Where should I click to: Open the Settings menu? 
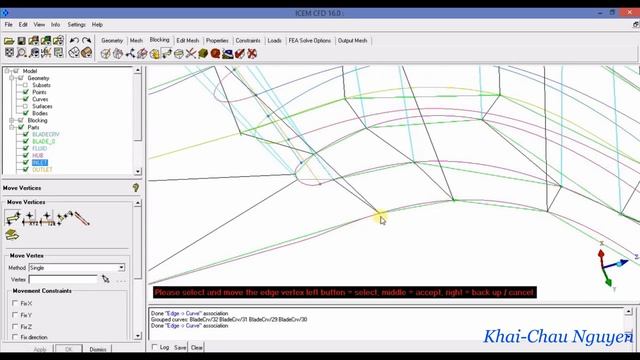click(x=77, y=24)
